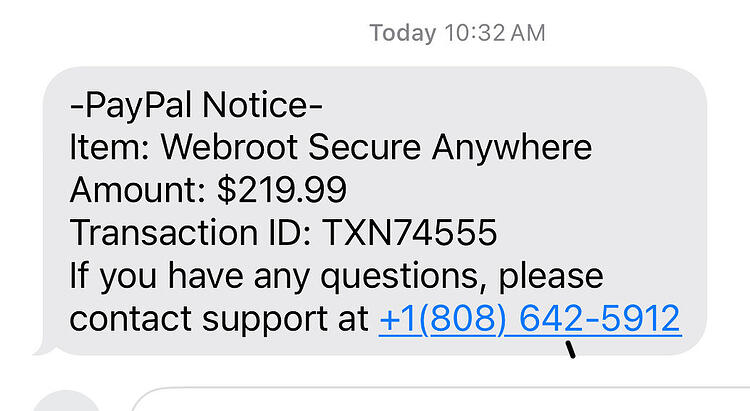Tap the (808) area code in link

tap(462, 319)
